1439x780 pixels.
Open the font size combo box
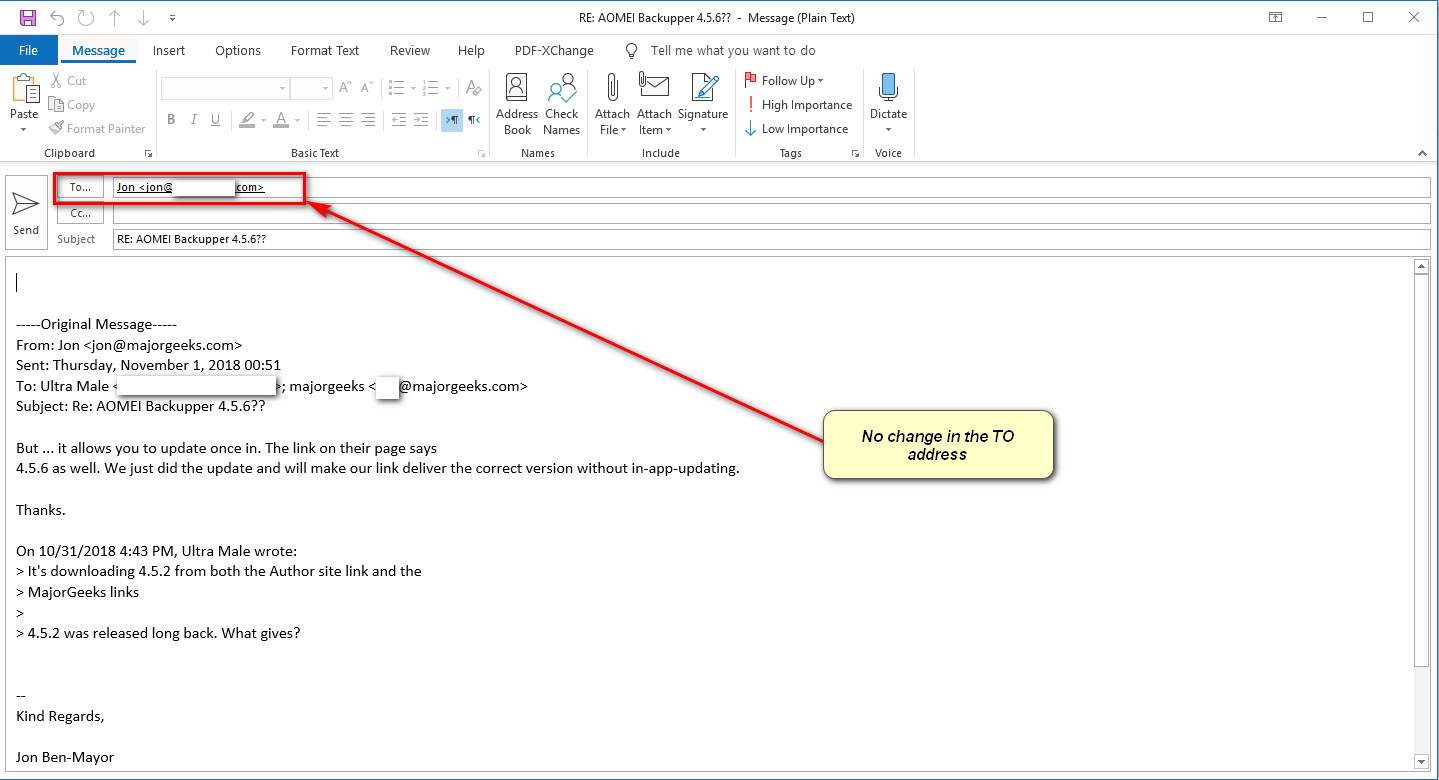311,89
